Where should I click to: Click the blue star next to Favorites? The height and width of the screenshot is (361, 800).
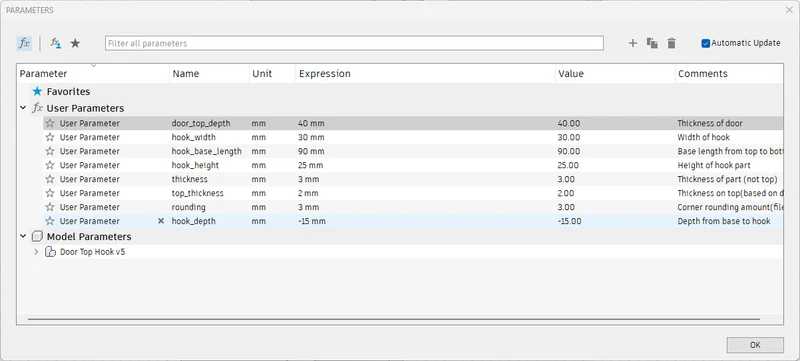point(37,92)
